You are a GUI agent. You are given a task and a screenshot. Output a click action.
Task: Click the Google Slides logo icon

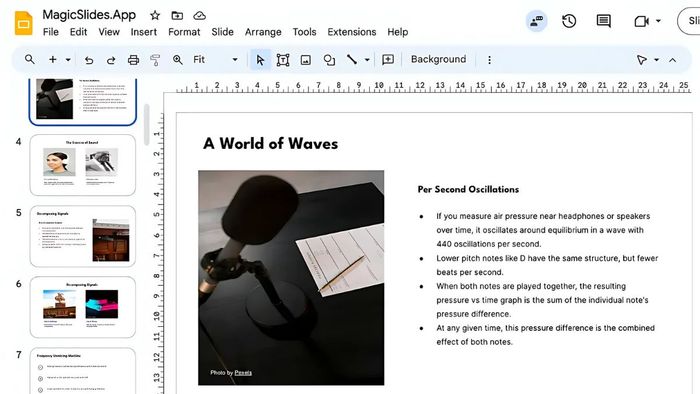(x=24, y=23)
